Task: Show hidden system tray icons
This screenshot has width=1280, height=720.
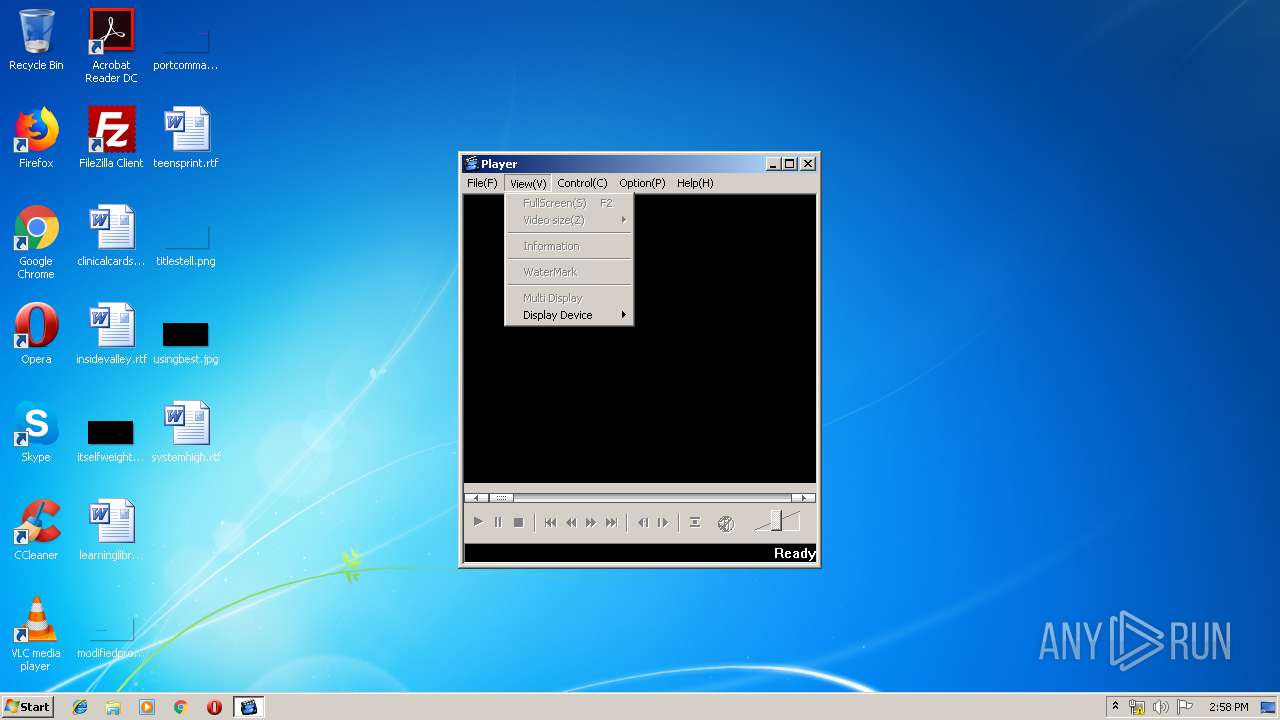Action: coord(1115,707)
